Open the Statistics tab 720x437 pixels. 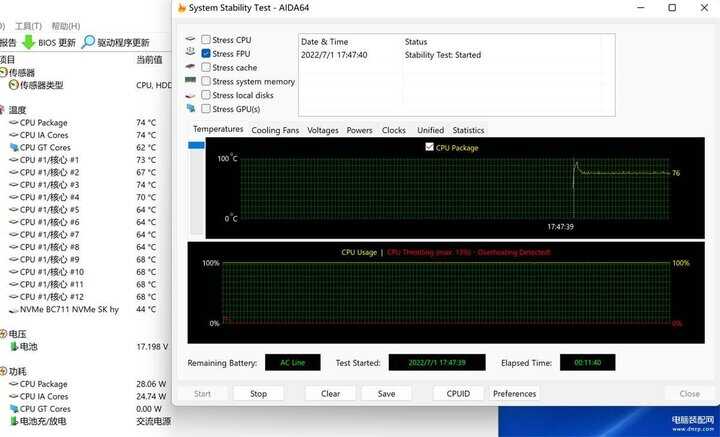tap(468, 130)
